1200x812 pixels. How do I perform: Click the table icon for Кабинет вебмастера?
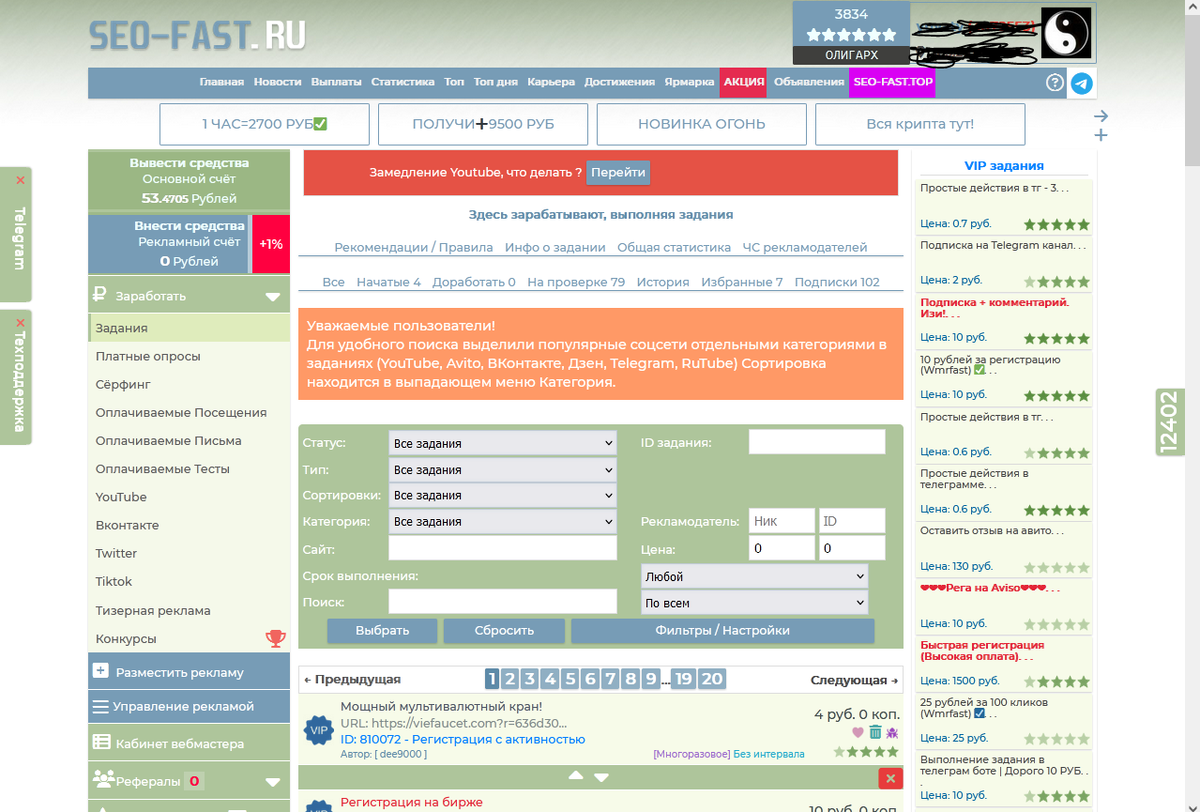pyautogui.click(x=101, y=742)
